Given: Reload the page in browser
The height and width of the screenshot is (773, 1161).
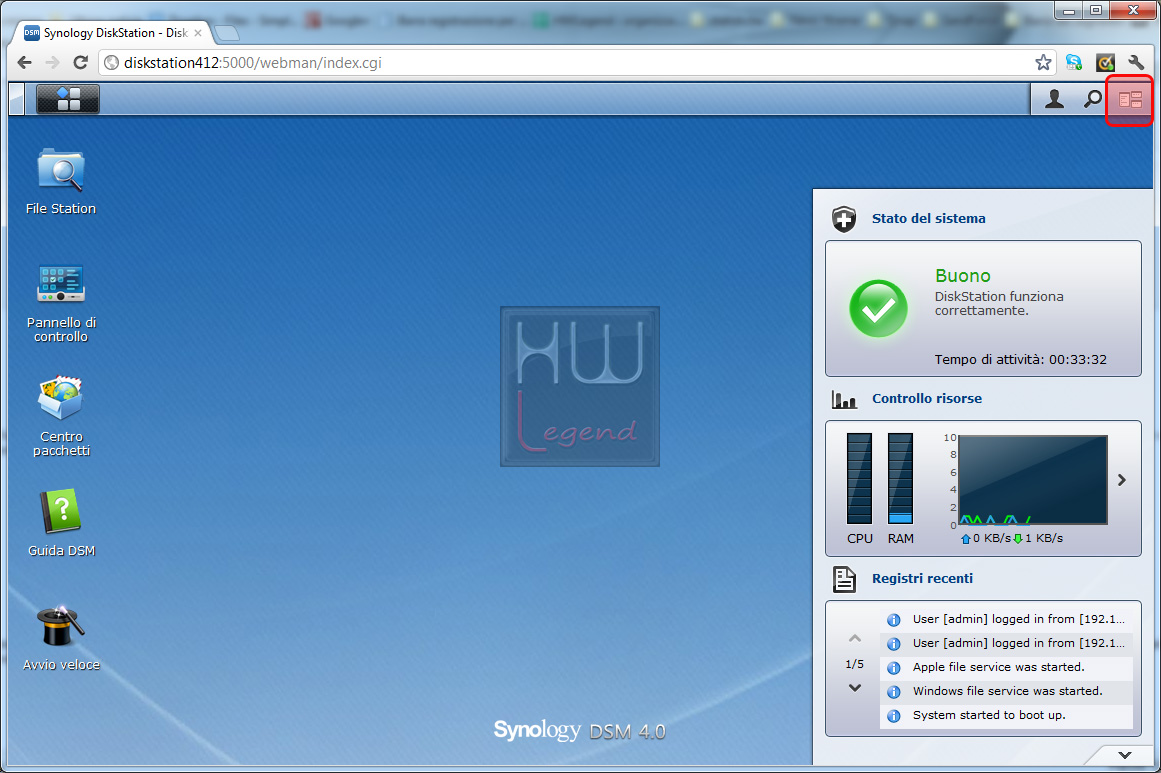Looking at the screenshot, I should (81, 63).
